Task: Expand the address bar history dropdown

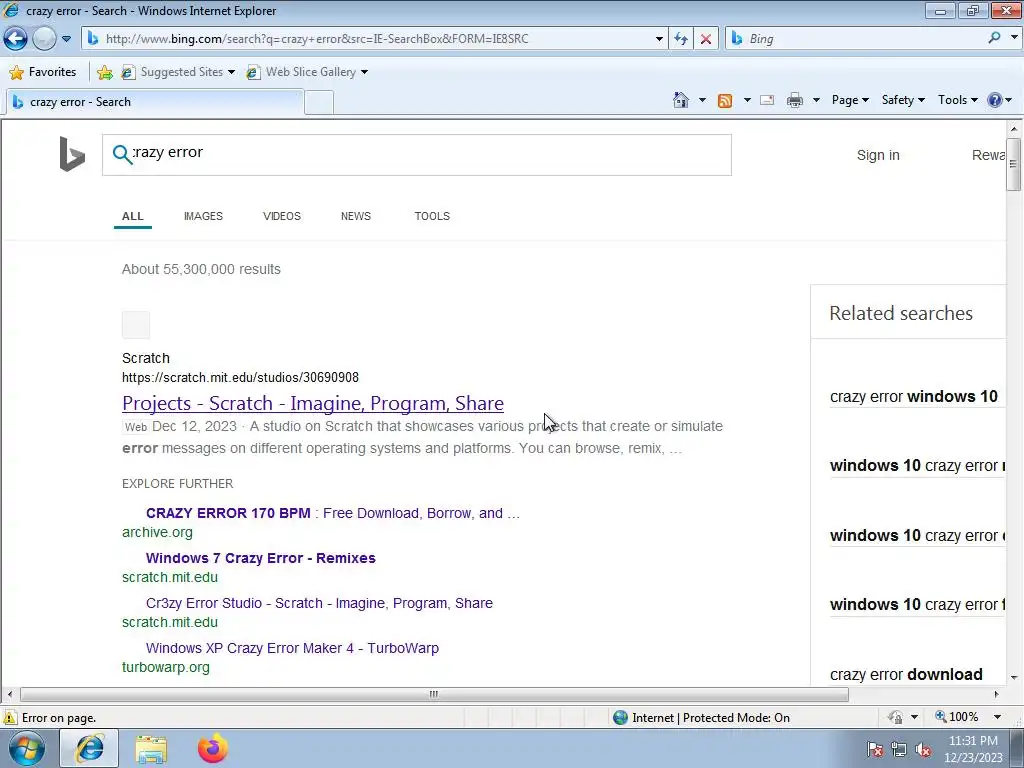Action: click(659, 39)
